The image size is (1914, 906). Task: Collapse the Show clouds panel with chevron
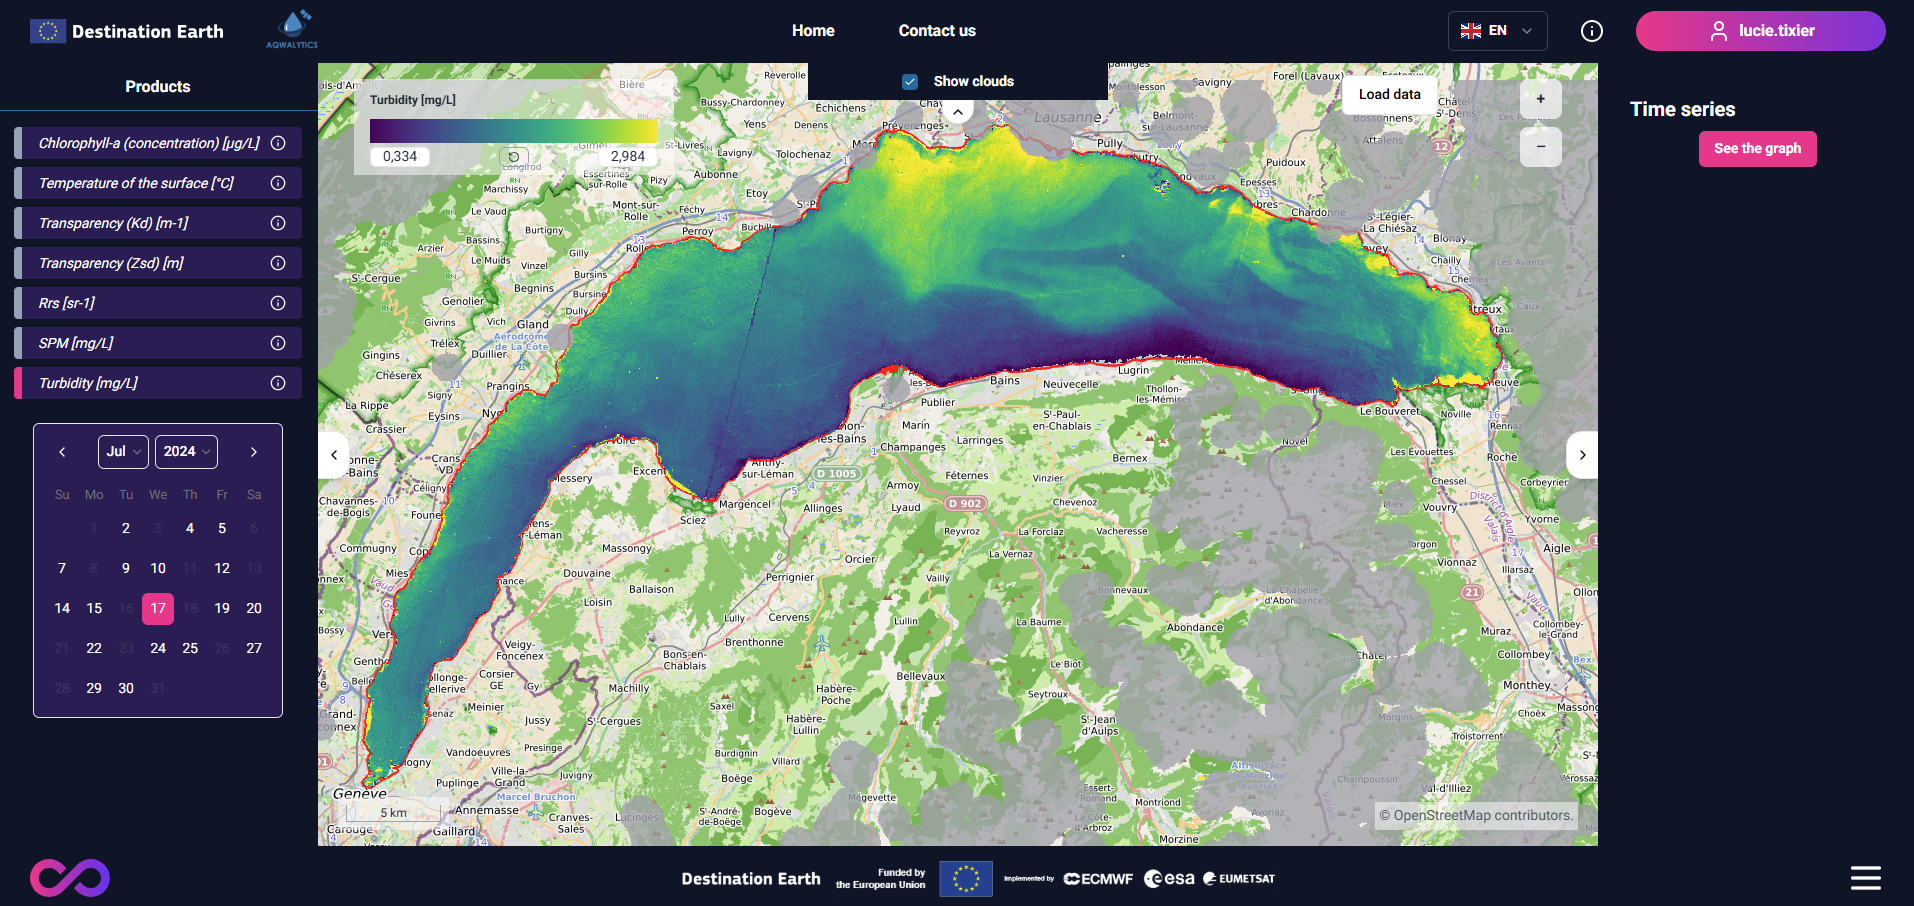958,112
